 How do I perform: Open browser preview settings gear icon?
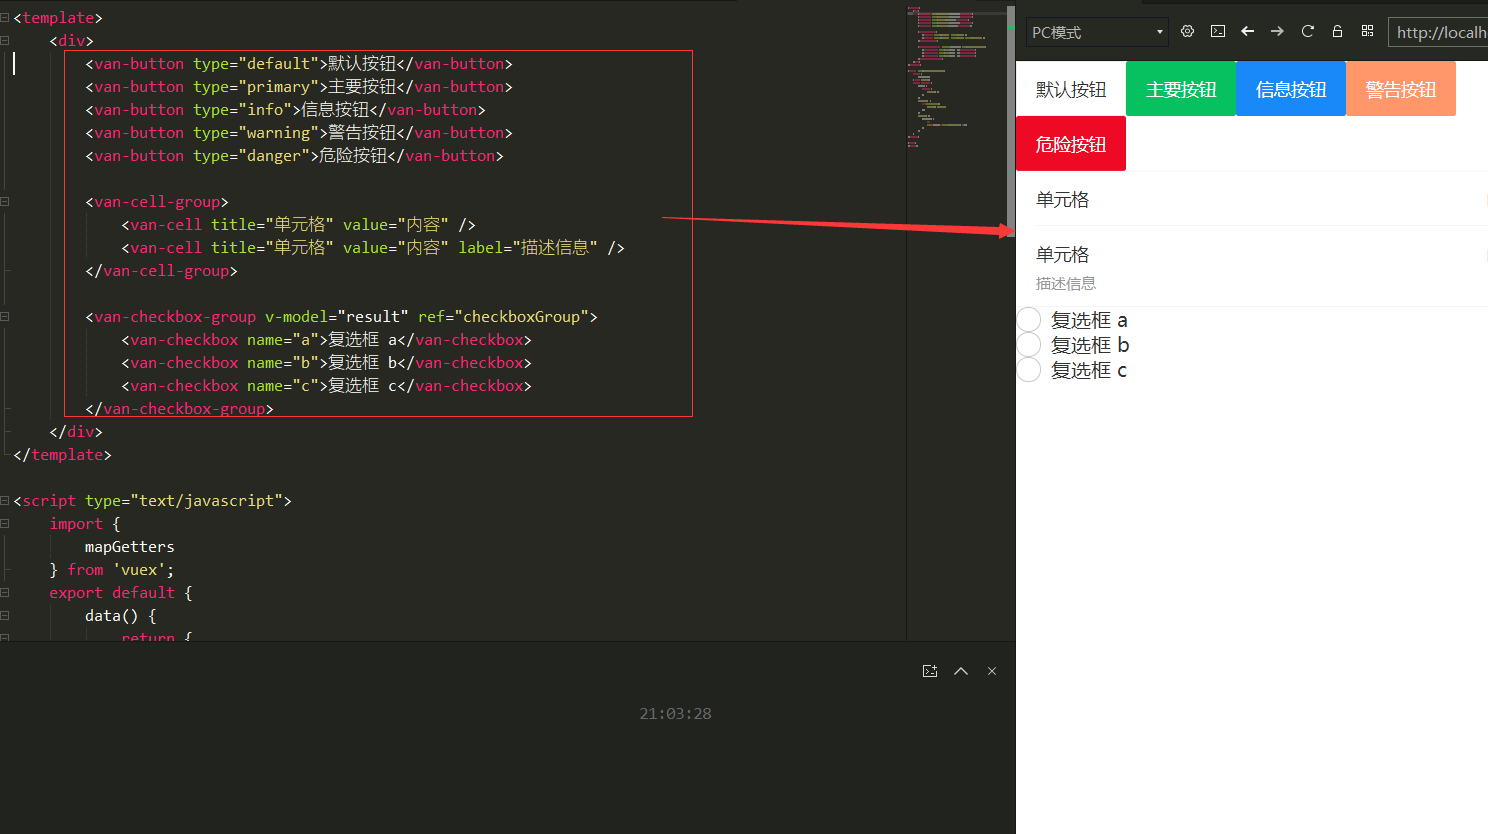pos(1187,31)
